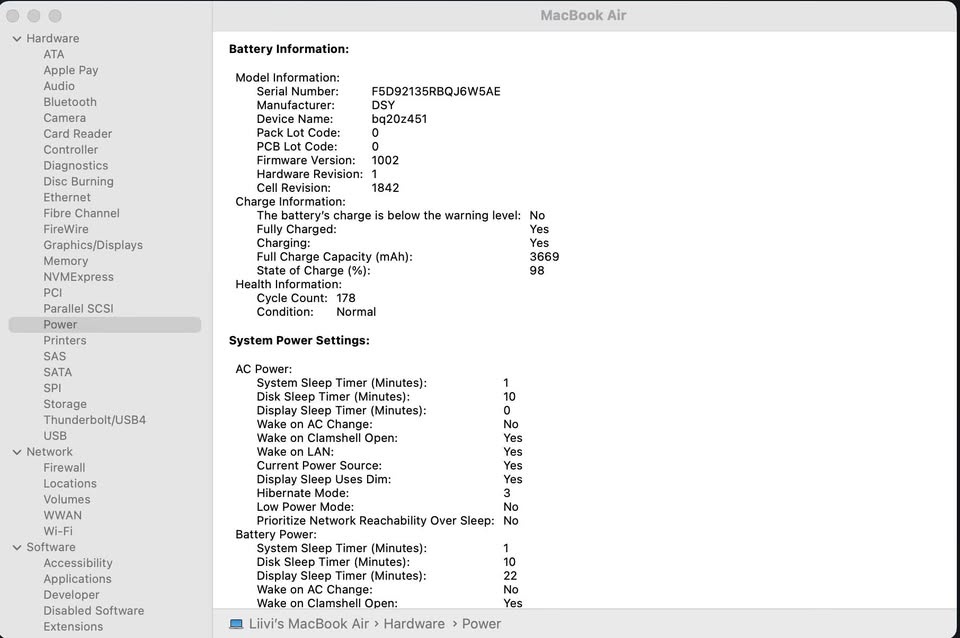Open WWAN information
960x638 pixels.
tap(62, 516)
